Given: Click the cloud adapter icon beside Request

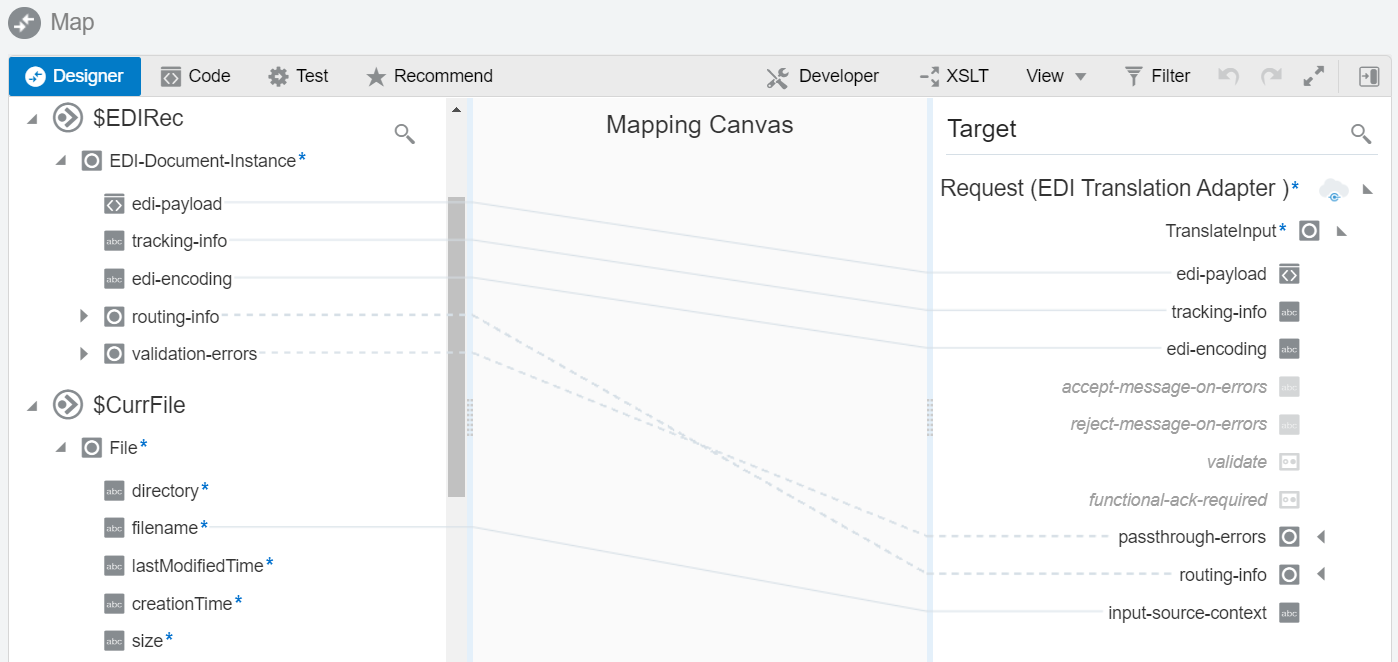Looking at the screenshot, I should click(1333, 189).
